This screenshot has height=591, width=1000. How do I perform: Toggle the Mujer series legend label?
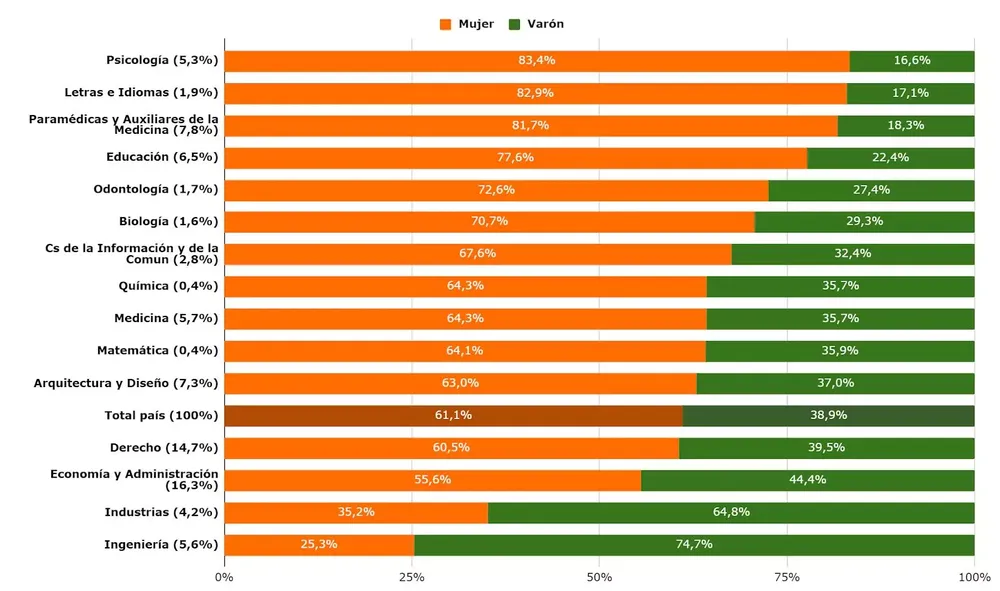476,24
